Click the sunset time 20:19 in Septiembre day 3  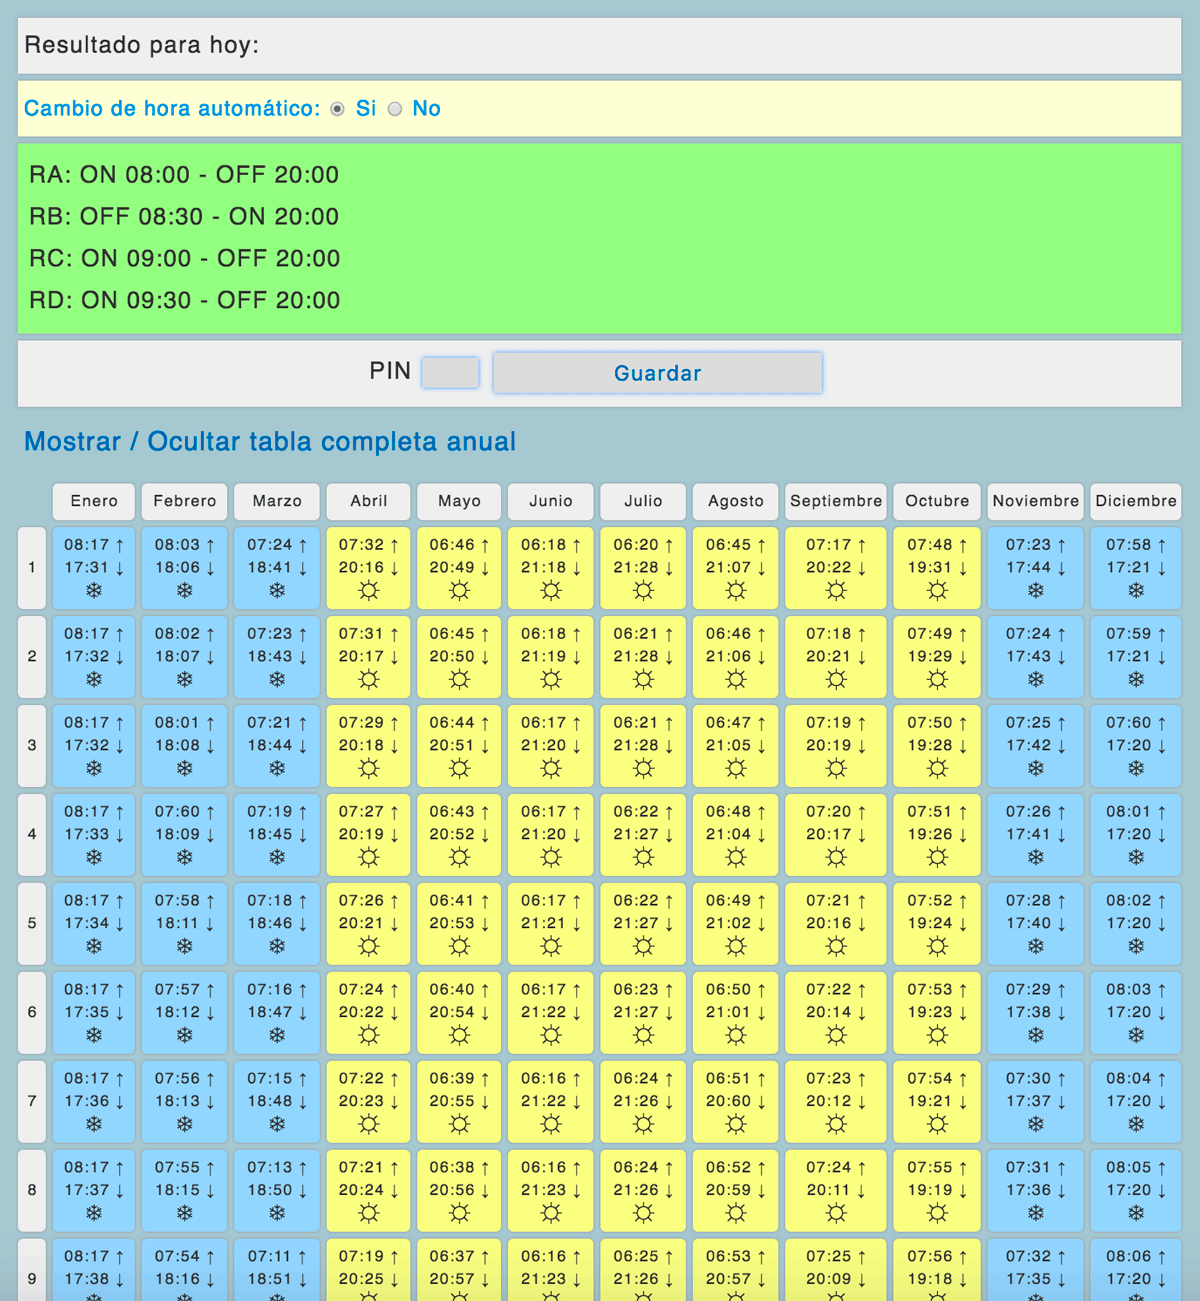pyautogui.click(x=828, y=746)
